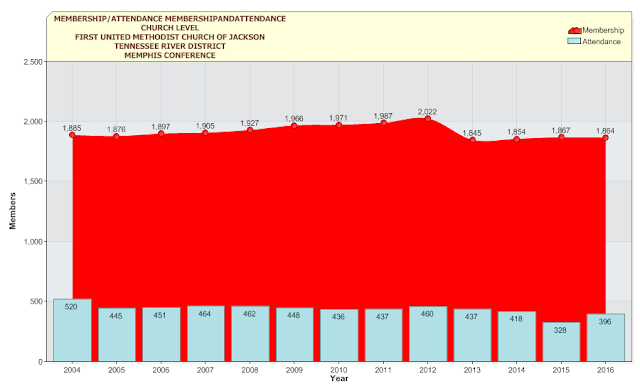
Task: Click the 2014 attendance bar labeled 418
Action: click(x=517, y=336)
